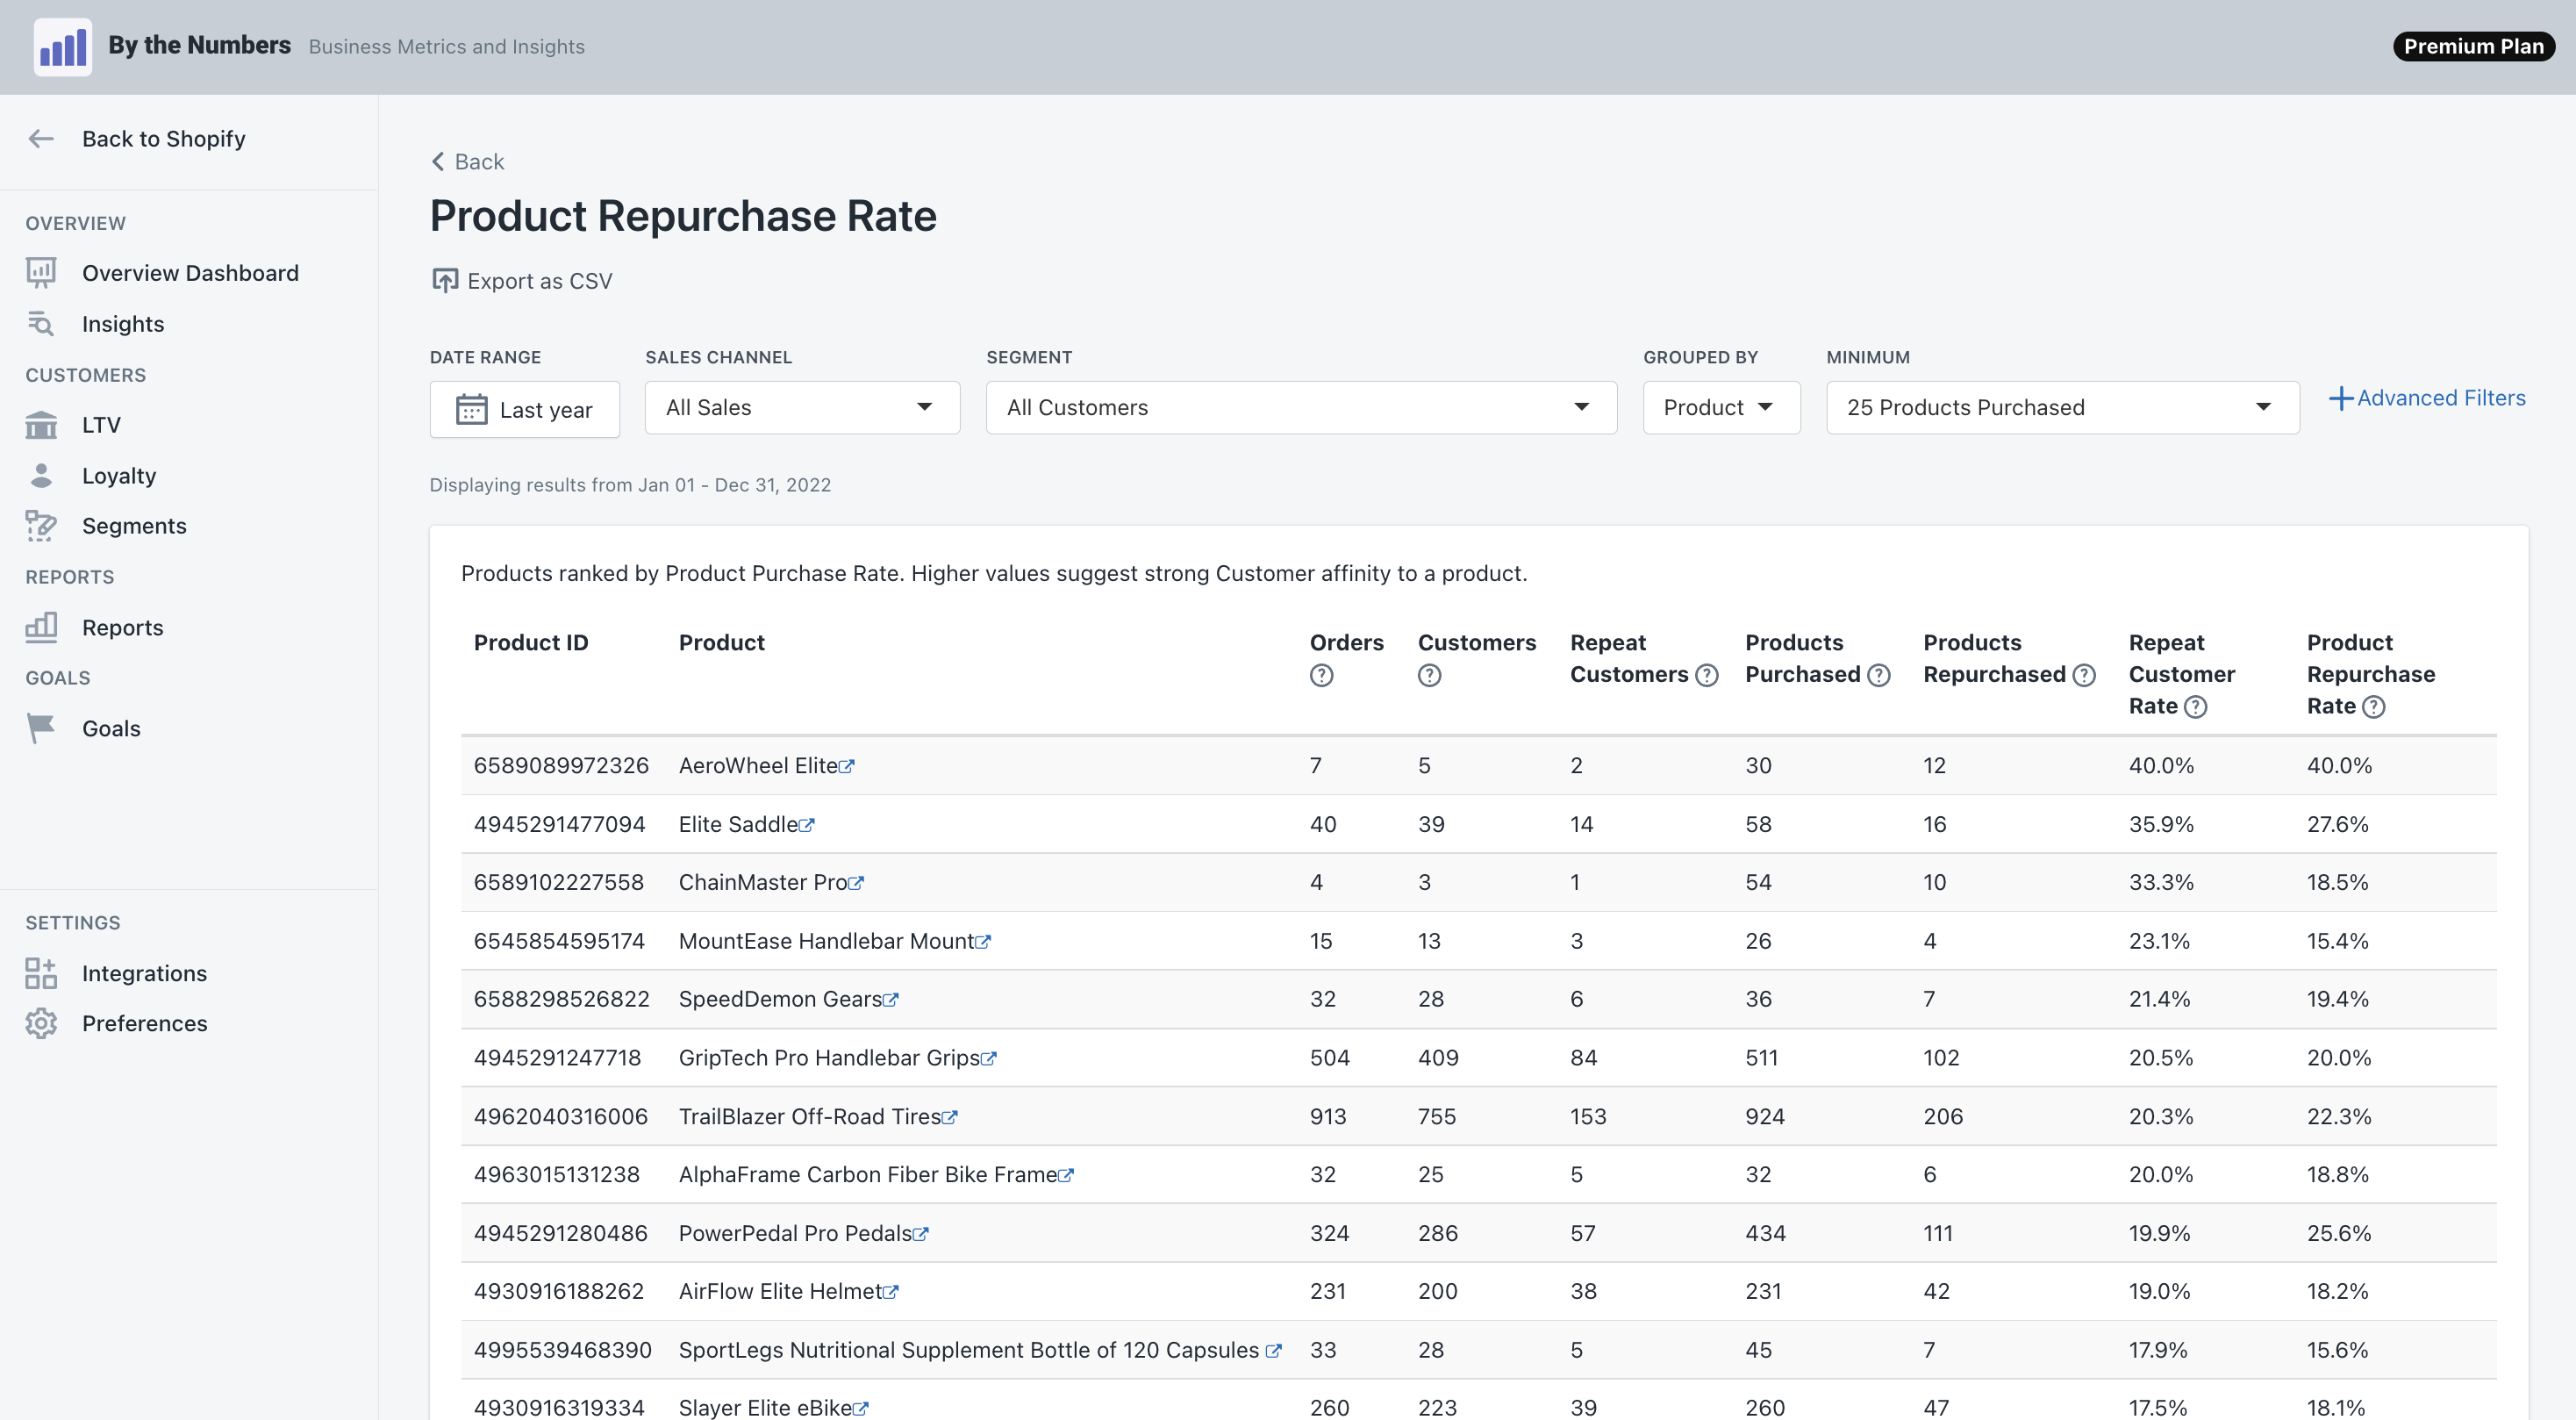Click the back arrow icon beside Back to Shopify
Image resolution: width=2576 pixels, height=1420 pixels.
[x=41, y=139]
